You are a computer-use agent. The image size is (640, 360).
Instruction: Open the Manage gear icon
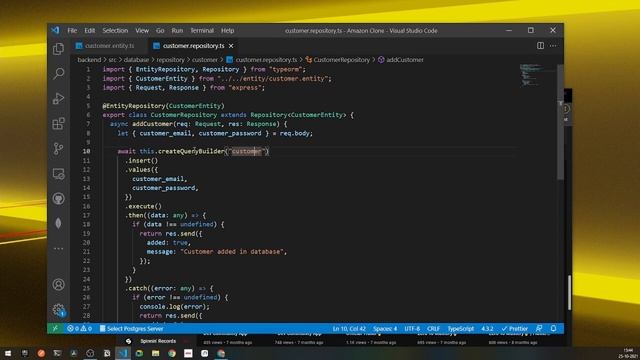point(58,310)
